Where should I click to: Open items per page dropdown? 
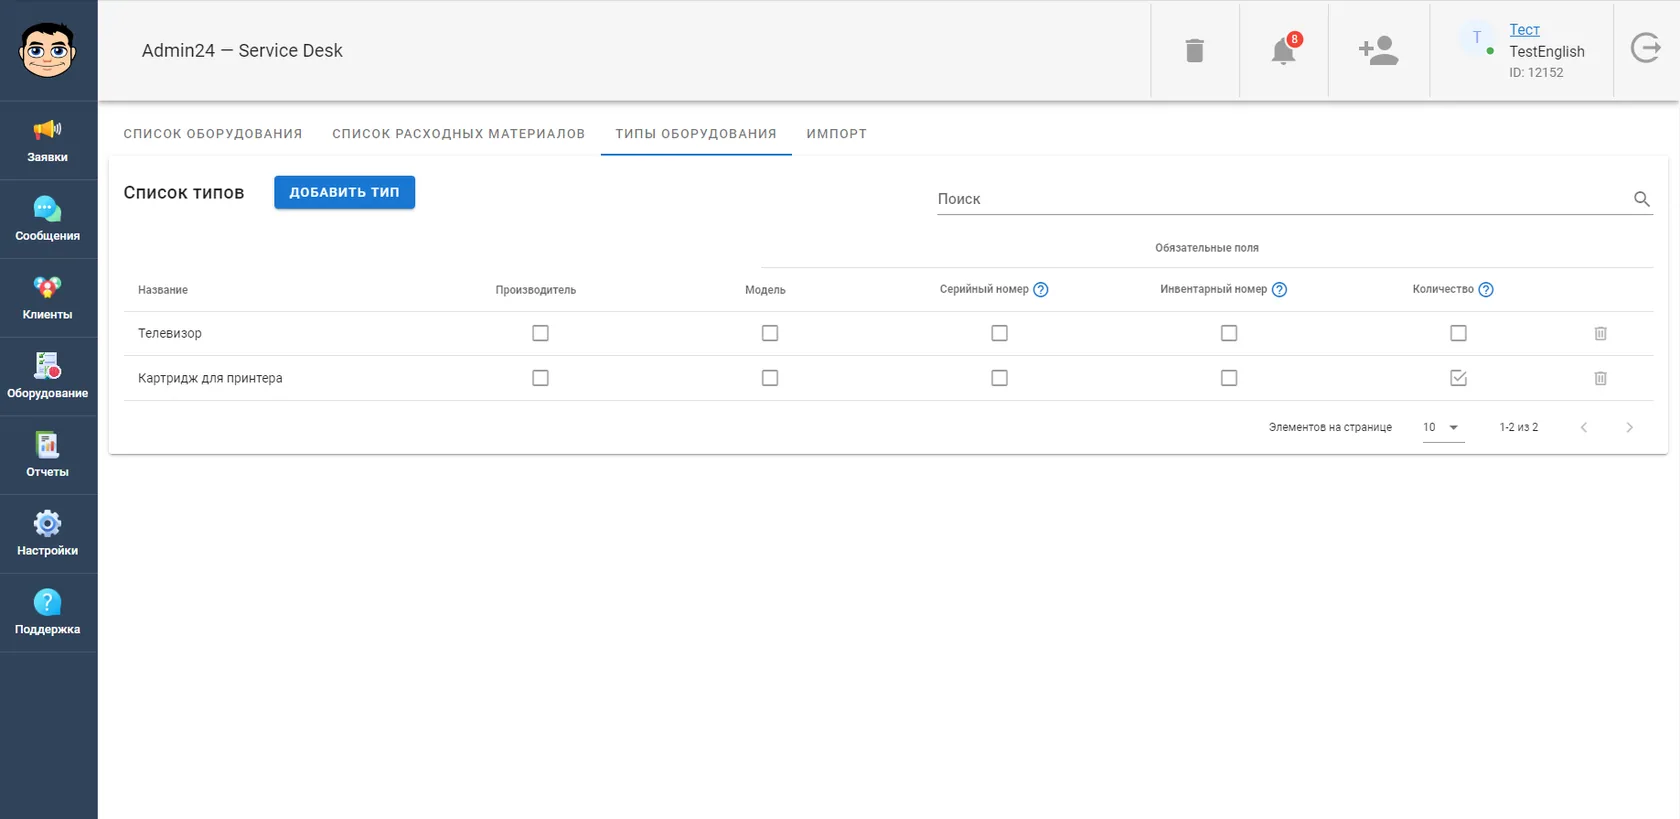tap(1443, 428)
